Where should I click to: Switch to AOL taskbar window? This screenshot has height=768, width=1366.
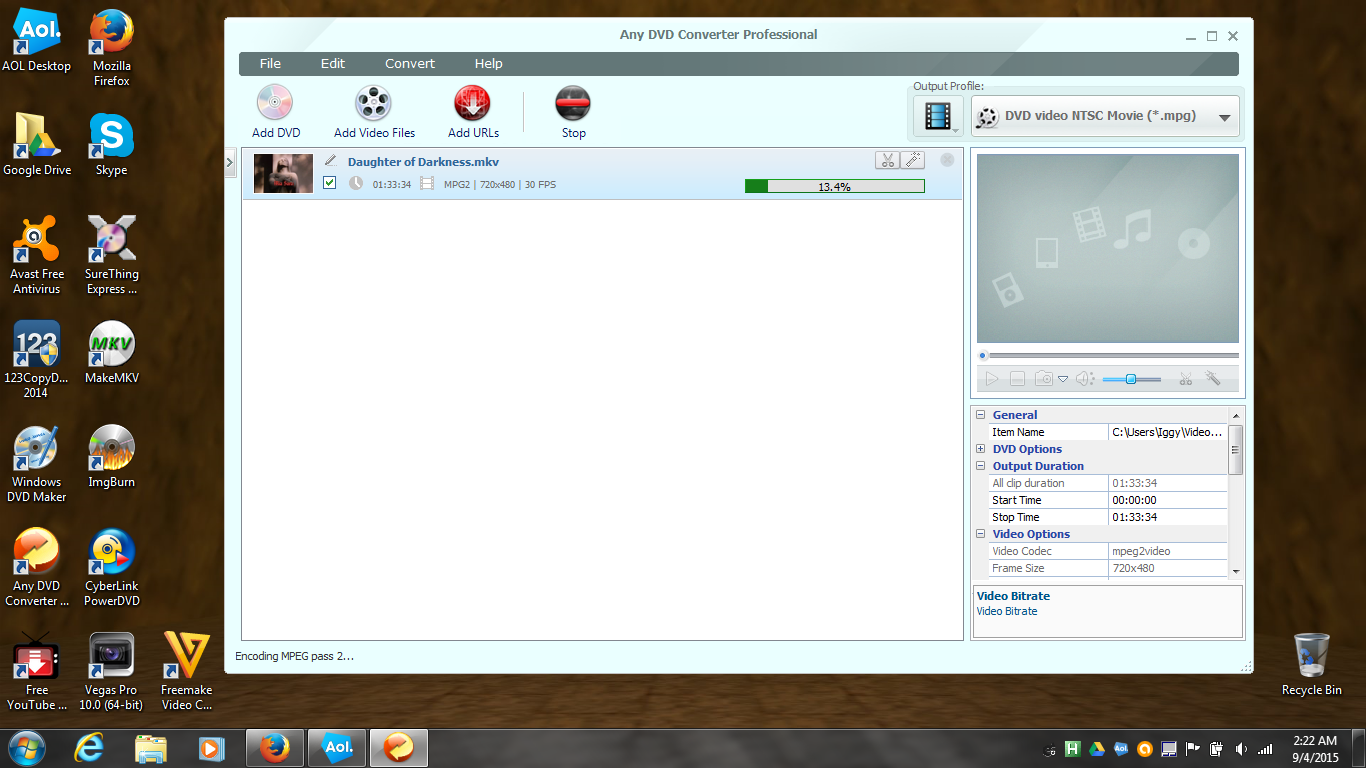pyautogui.click(x=337, y=747)
